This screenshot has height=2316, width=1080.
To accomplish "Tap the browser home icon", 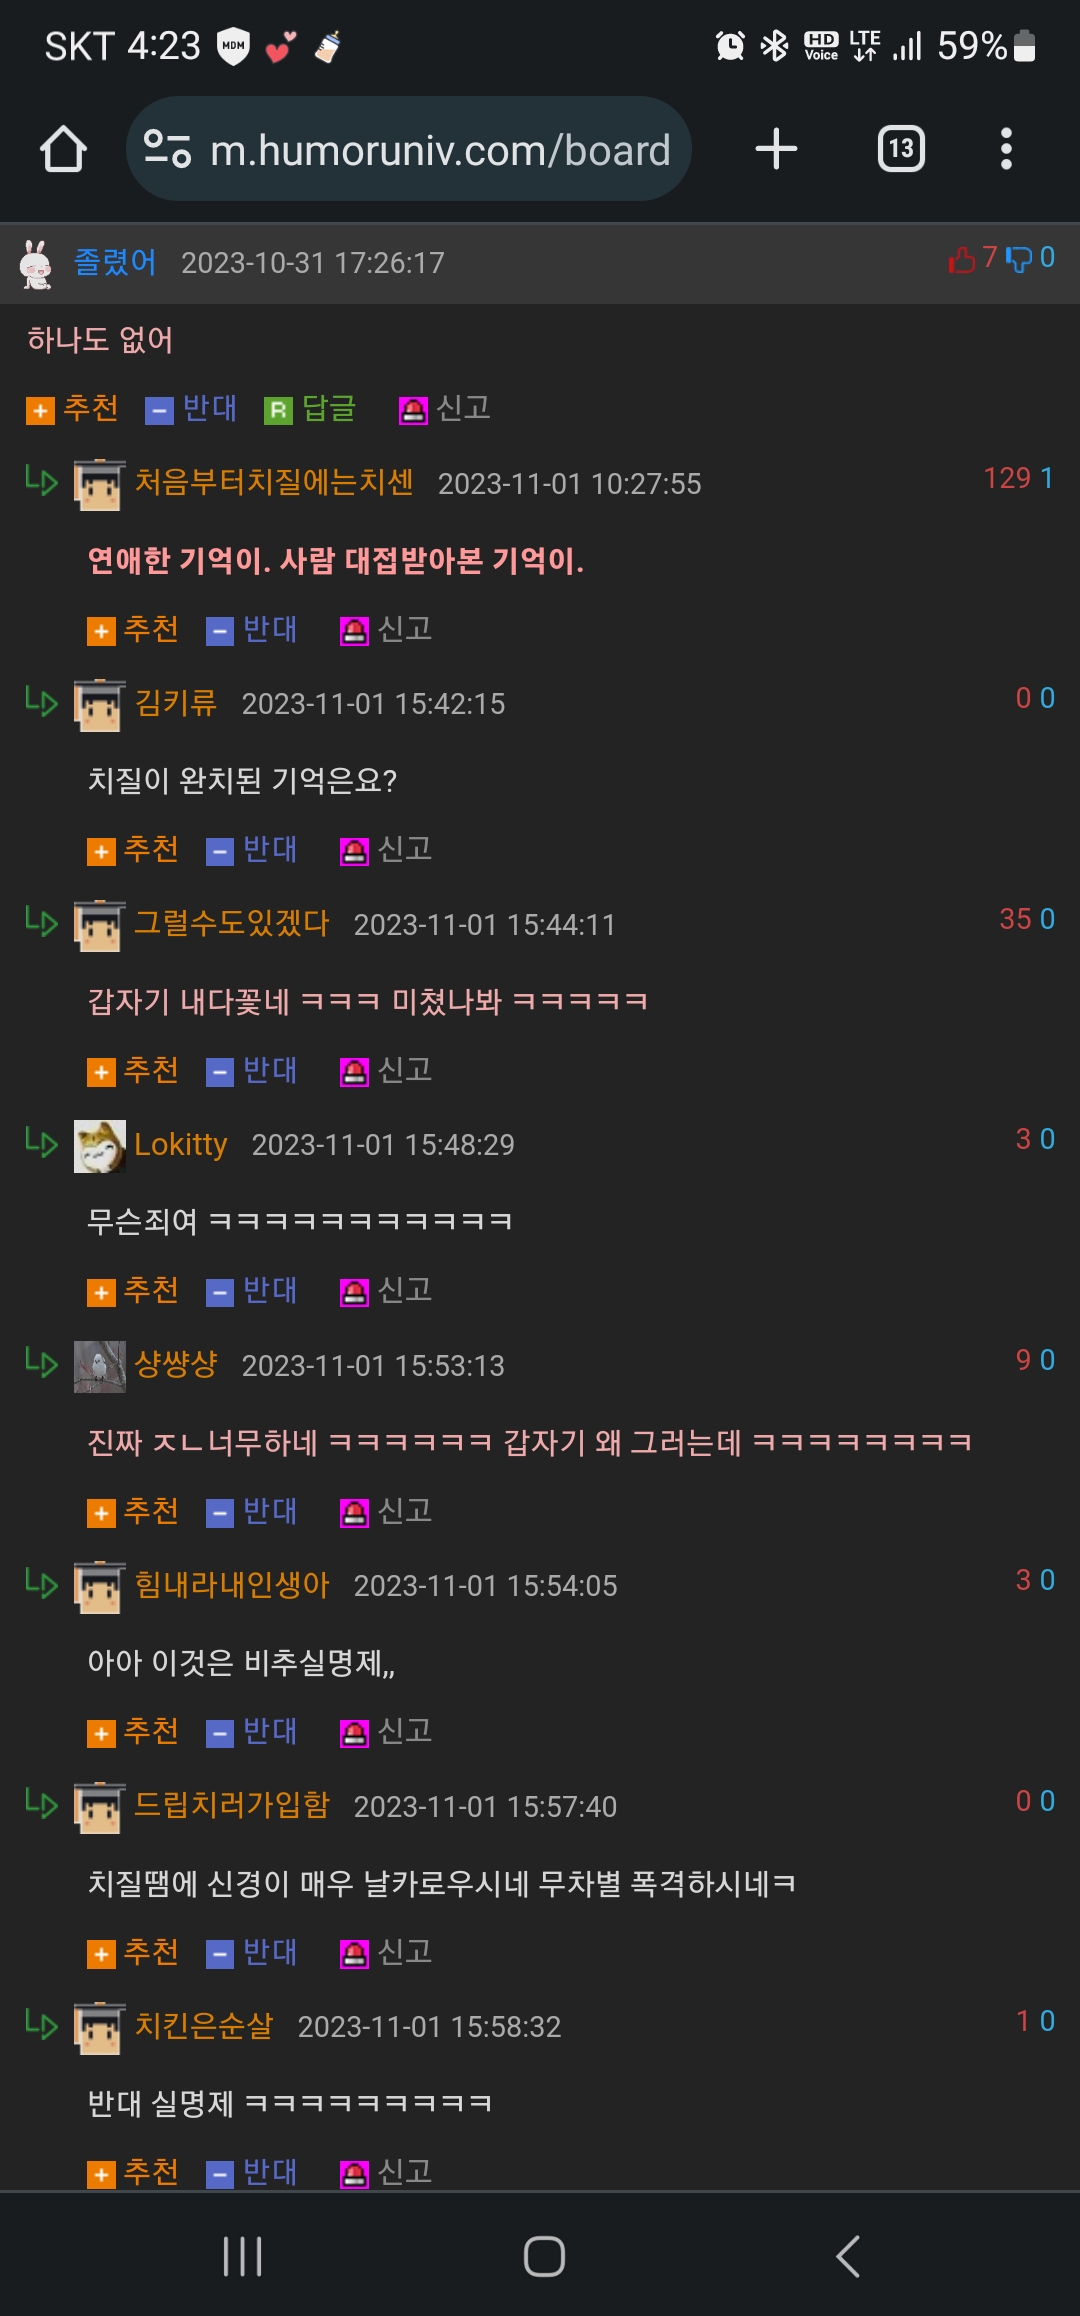I will click(x=63, y=149).
